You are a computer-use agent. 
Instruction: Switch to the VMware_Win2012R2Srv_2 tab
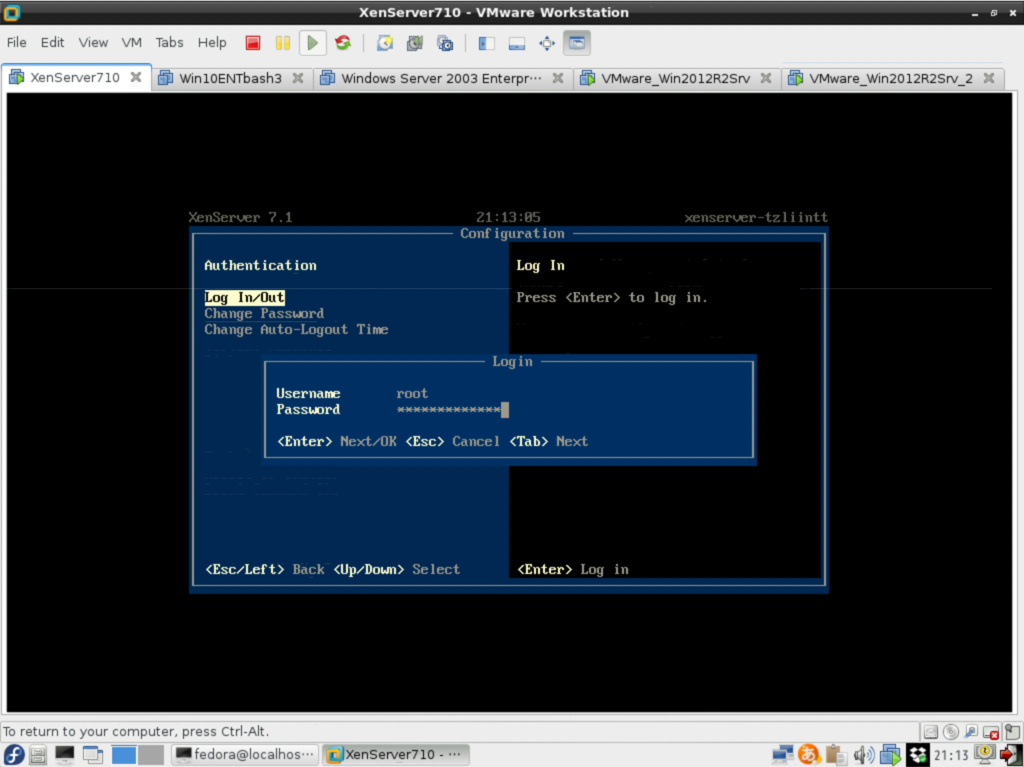pos(891,78)
